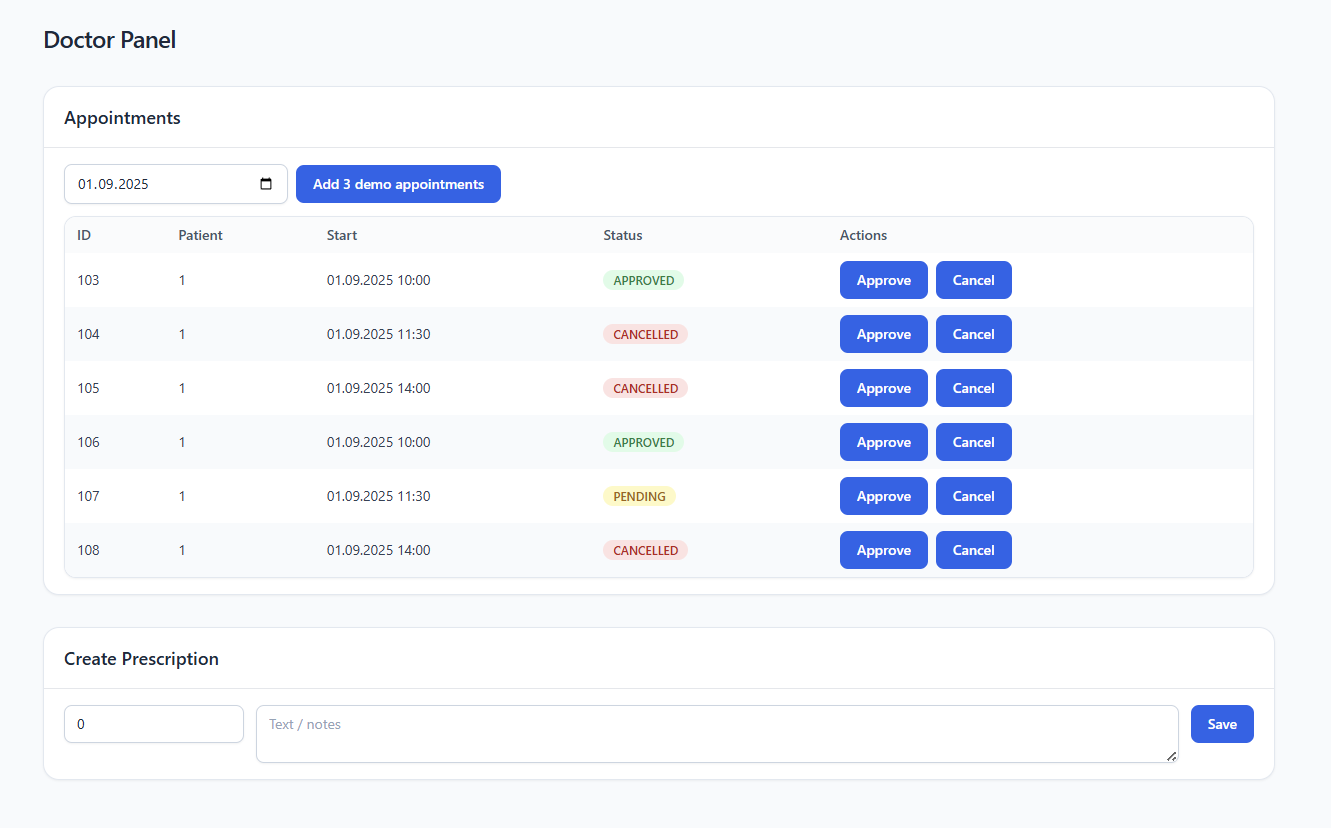Click the start time of appointment 103
1331x828 pixels.
tap(379, 280)
